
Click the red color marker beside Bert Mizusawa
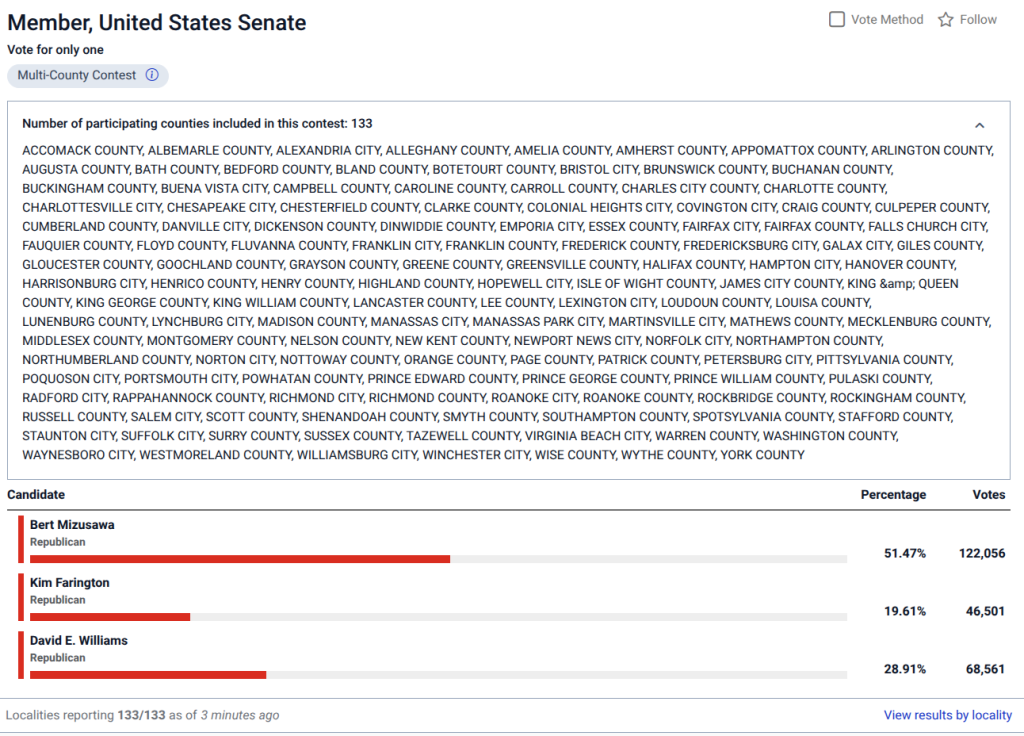pyautogui.click(x=21, y=539)
